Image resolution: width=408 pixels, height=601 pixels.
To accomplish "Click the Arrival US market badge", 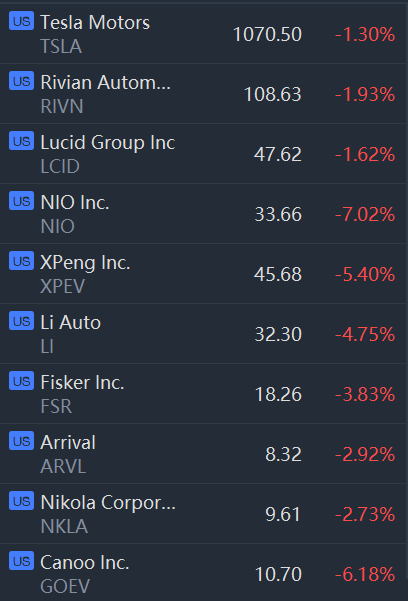I will pos(21,441).
